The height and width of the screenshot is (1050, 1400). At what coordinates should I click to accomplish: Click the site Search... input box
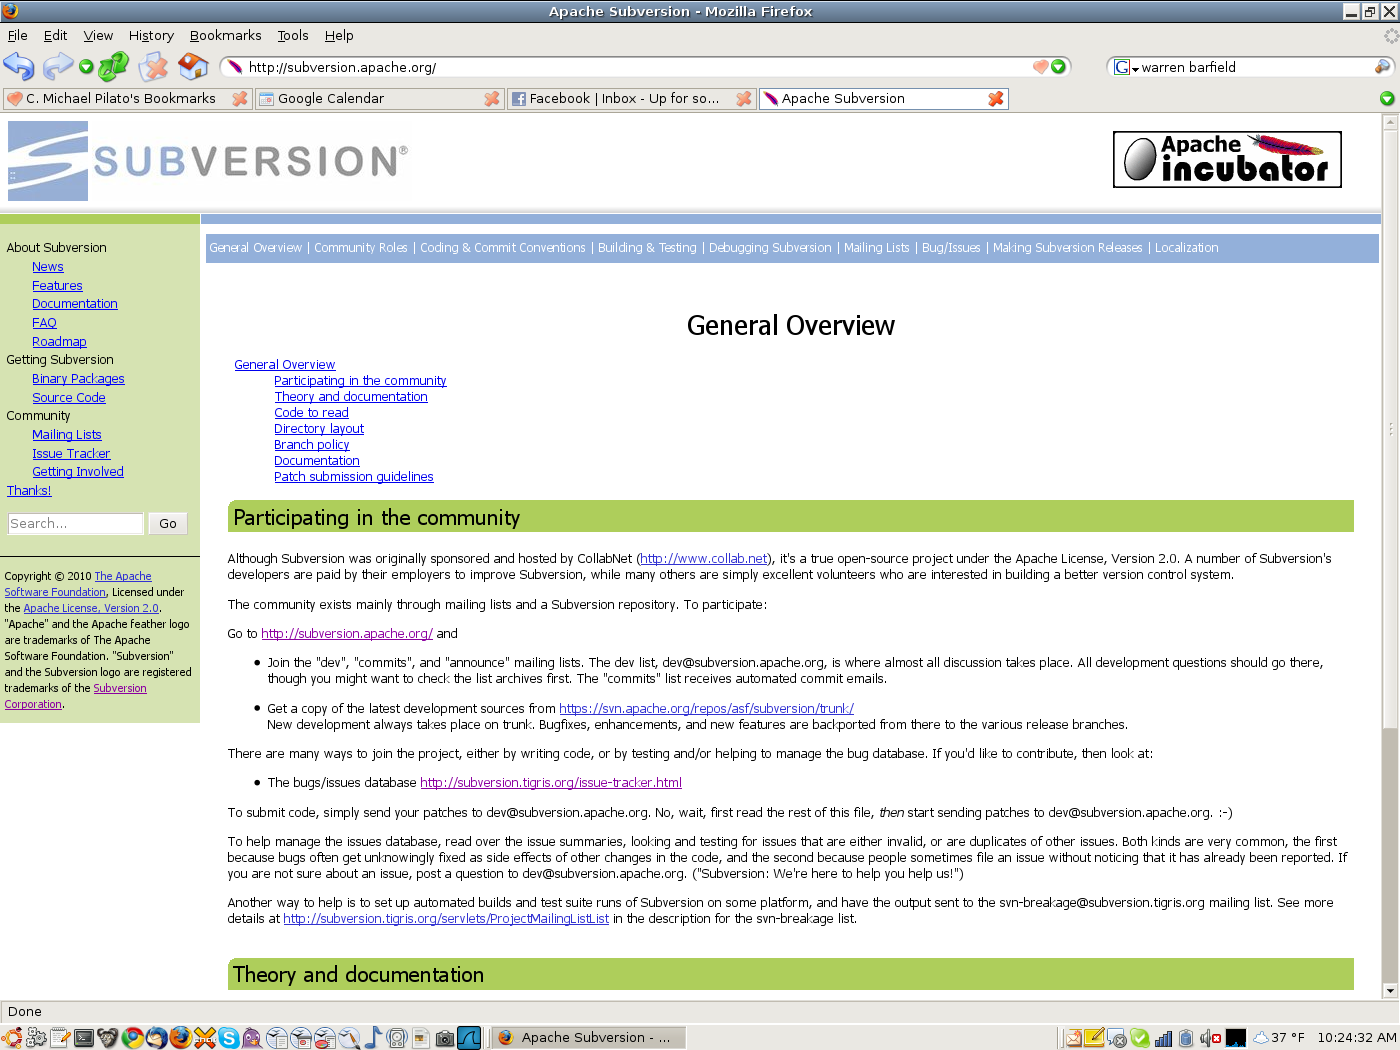76,524
